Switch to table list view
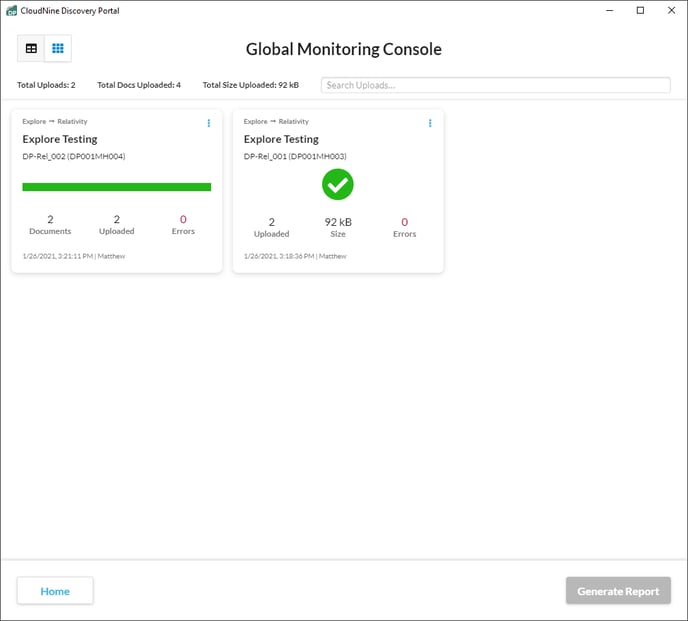 click(x=31, y=48)
